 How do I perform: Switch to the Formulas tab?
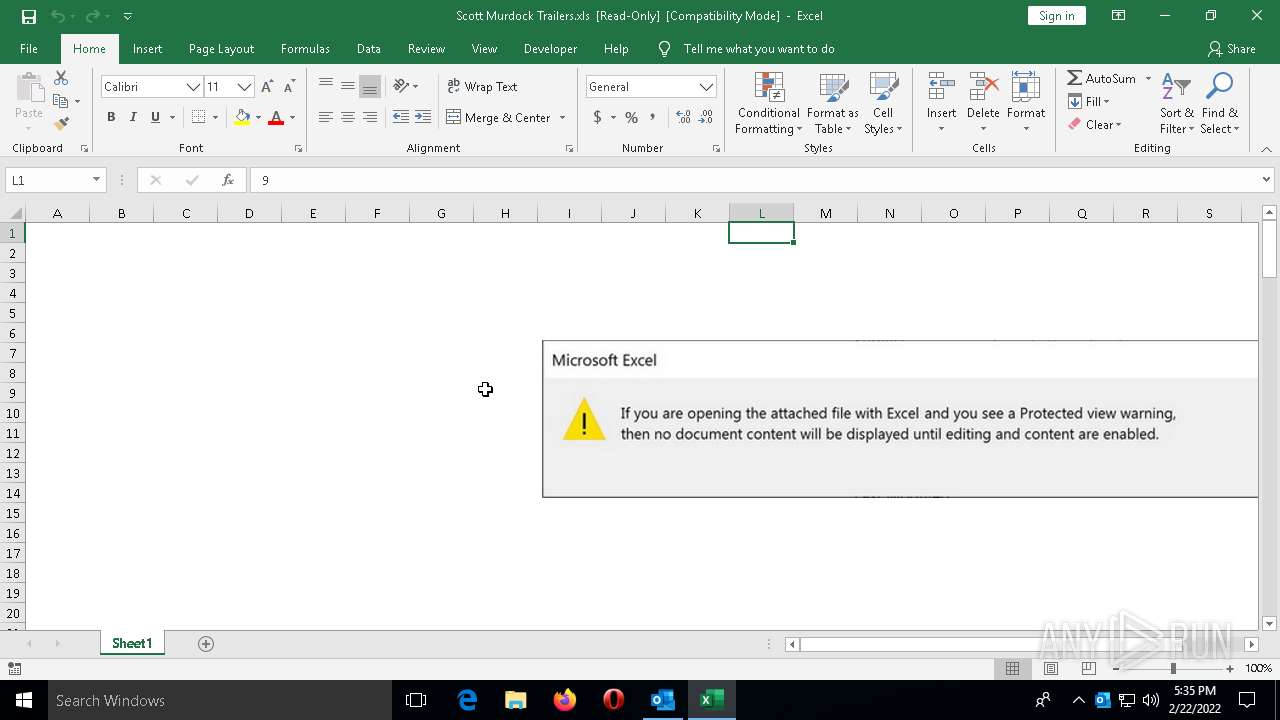(x=305, y=49)
